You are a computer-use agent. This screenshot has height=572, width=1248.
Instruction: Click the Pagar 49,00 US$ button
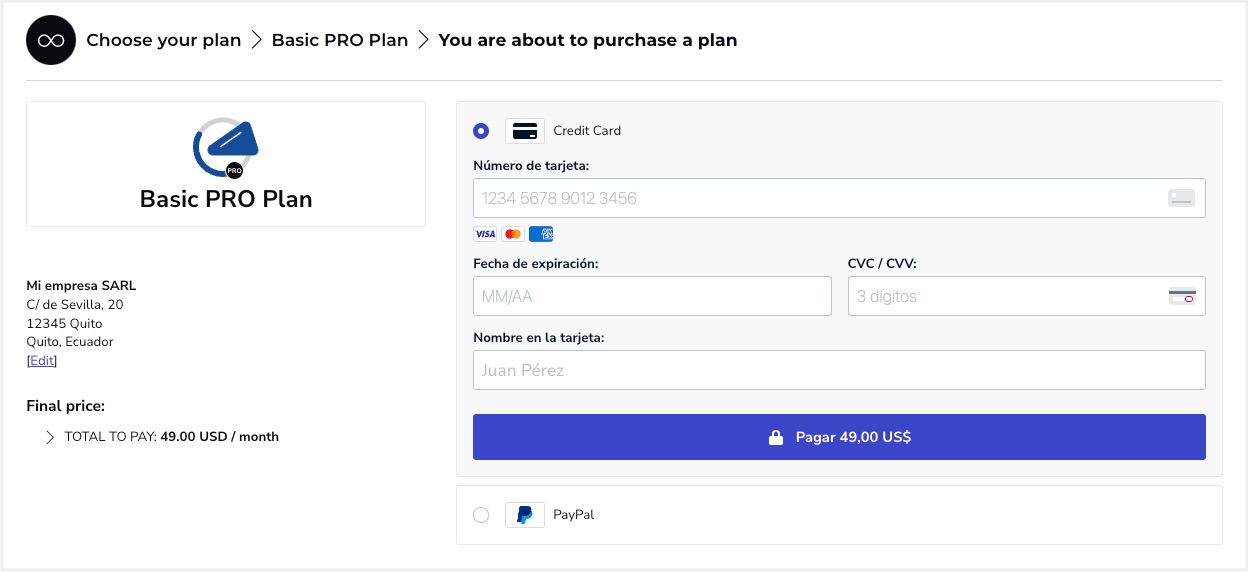[x=839, y=437]
